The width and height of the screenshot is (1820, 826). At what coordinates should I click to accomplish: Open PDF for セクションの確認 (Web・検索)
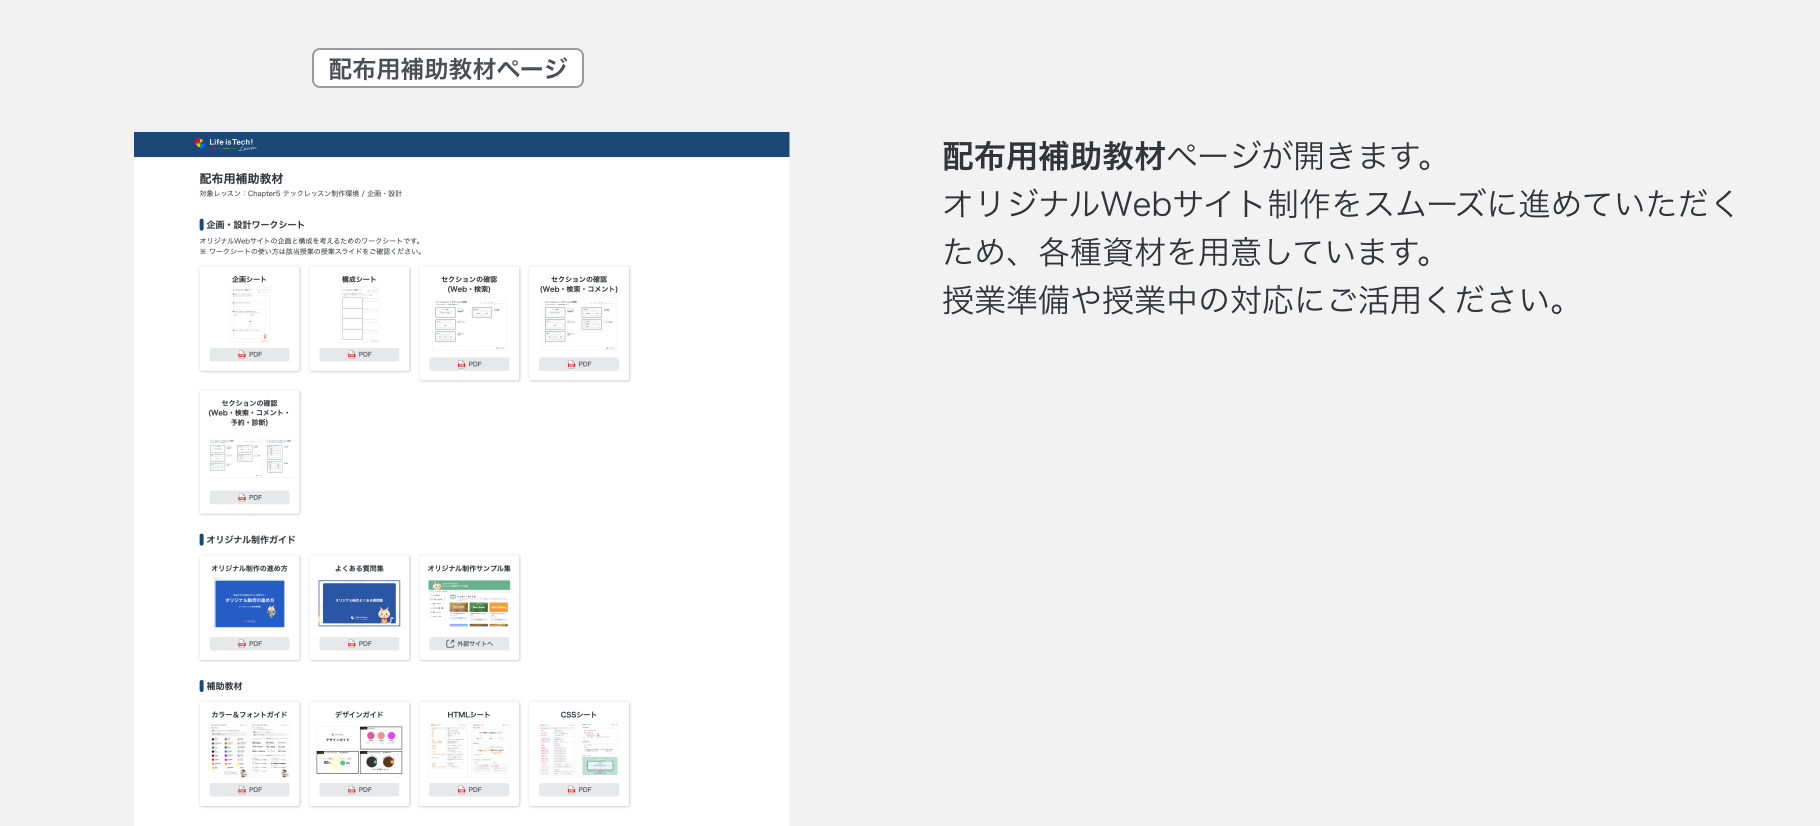469,364
